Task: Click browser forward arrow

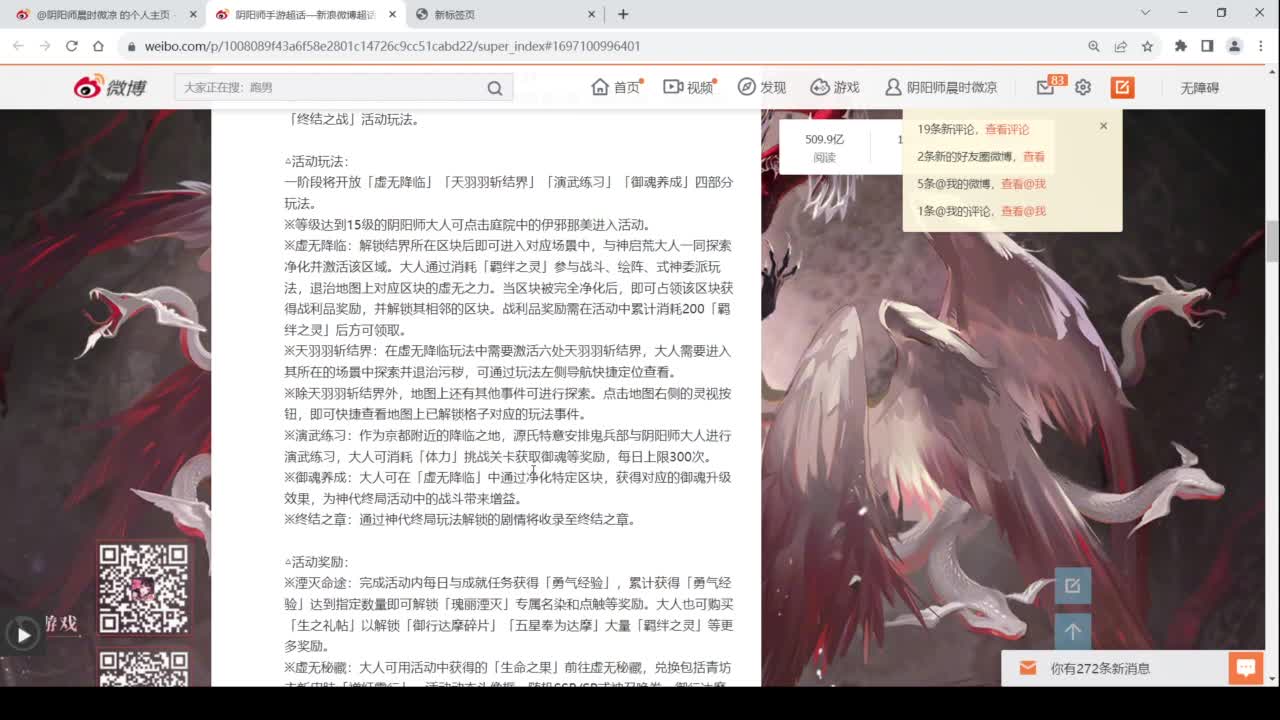Action: (x=45, y=46)
